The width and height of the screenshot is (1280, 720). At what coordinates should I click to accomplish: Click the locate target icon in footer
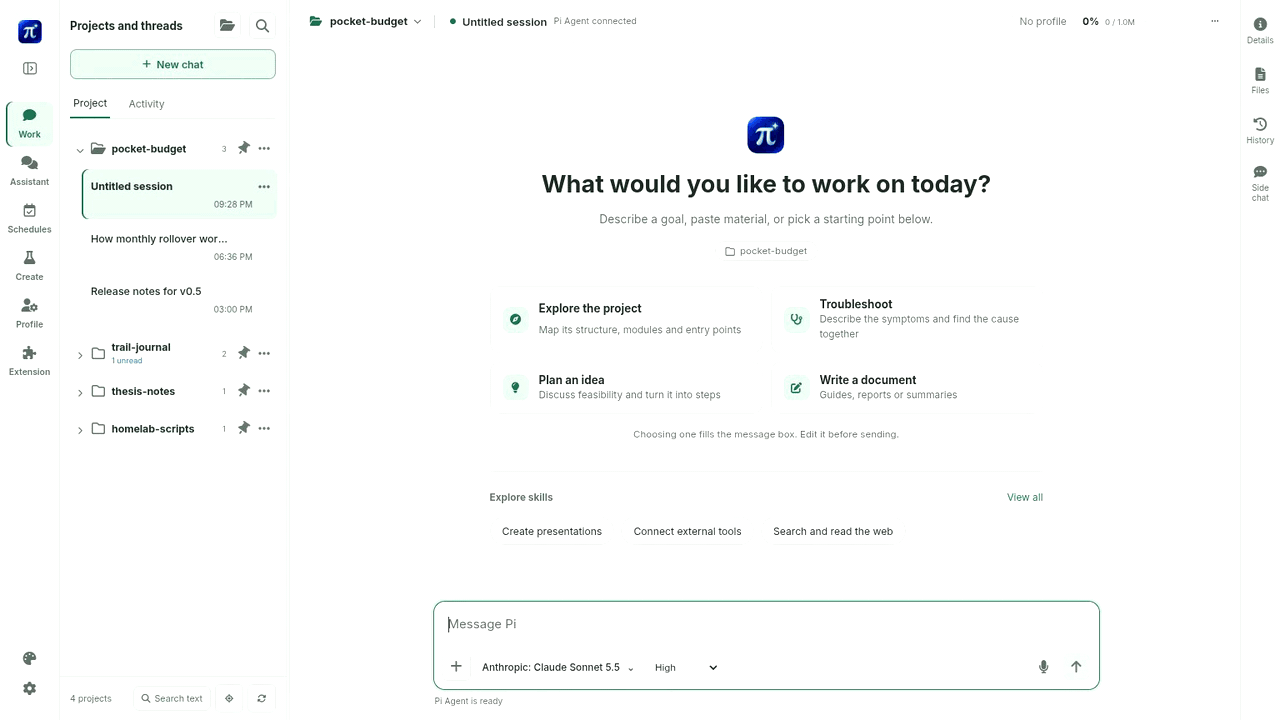coord(229,698)
